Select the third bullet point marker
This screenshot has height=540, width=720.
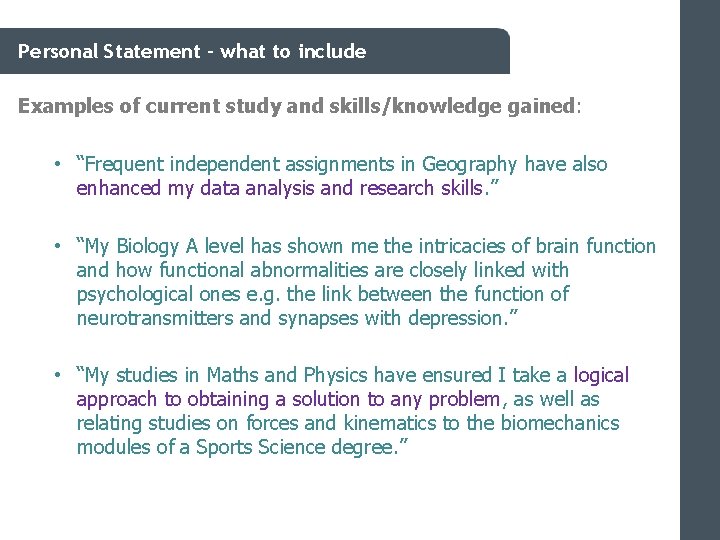60,375
